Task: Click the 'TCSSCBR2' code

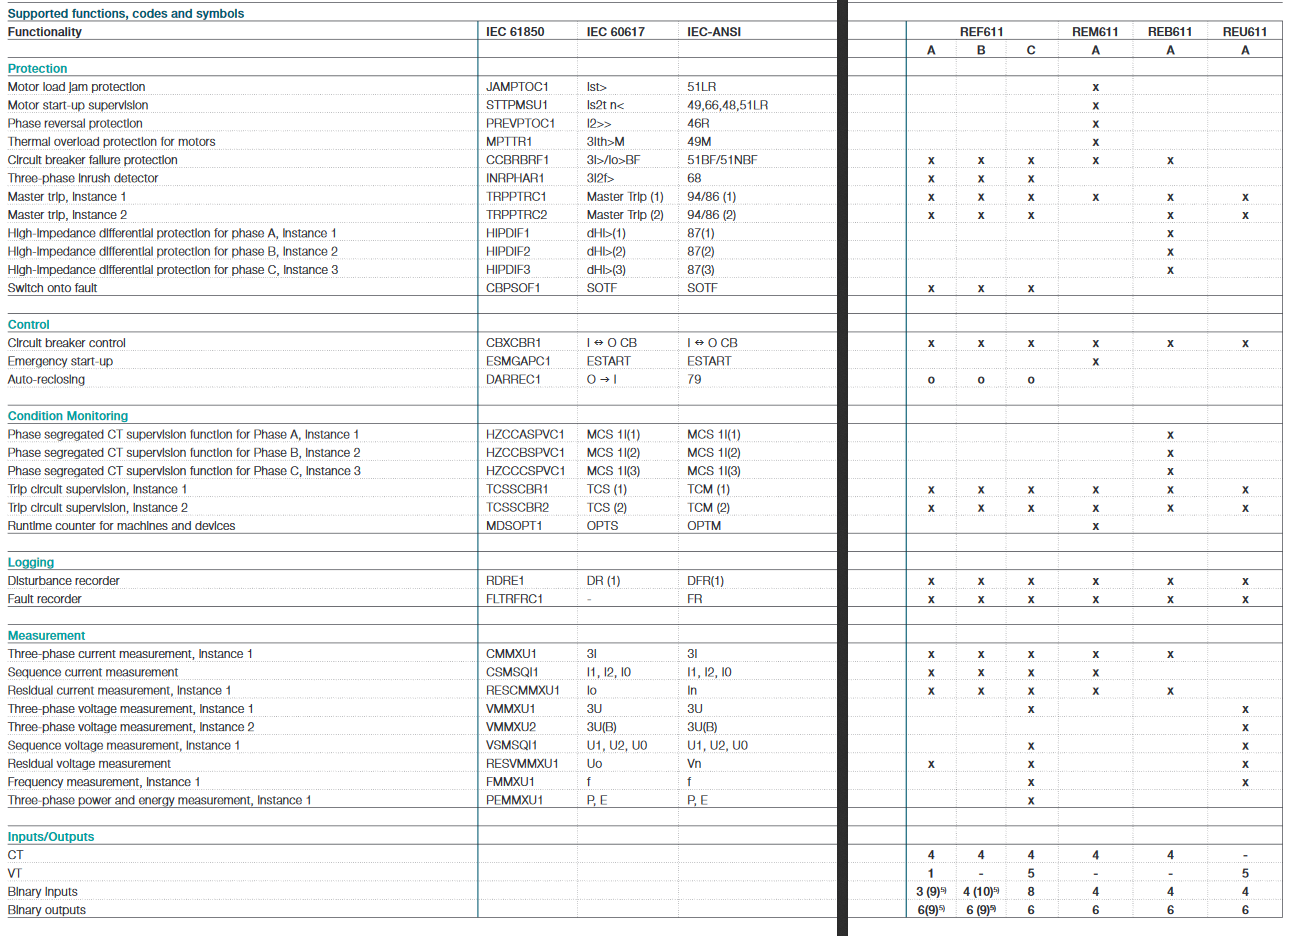Action: [x=517, y=508]
